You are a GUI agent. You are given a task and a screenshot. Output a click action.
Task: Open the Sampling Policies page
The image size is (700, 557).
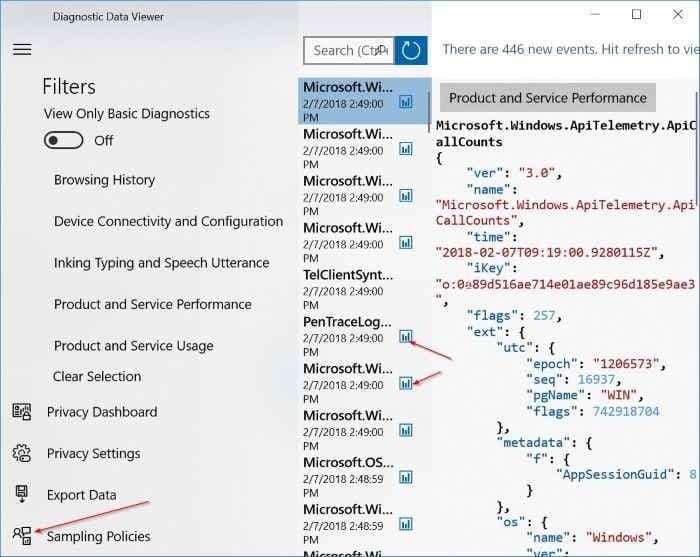pos(98,536)
